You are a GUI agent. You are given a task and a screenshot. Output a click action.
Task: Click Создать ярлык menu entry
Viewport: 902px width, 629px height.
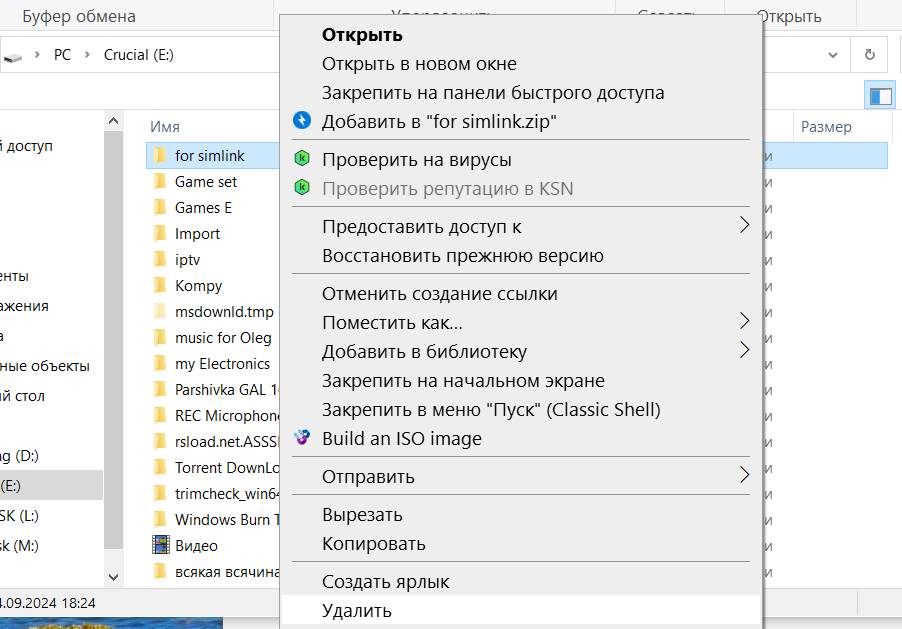click(385, 581)
